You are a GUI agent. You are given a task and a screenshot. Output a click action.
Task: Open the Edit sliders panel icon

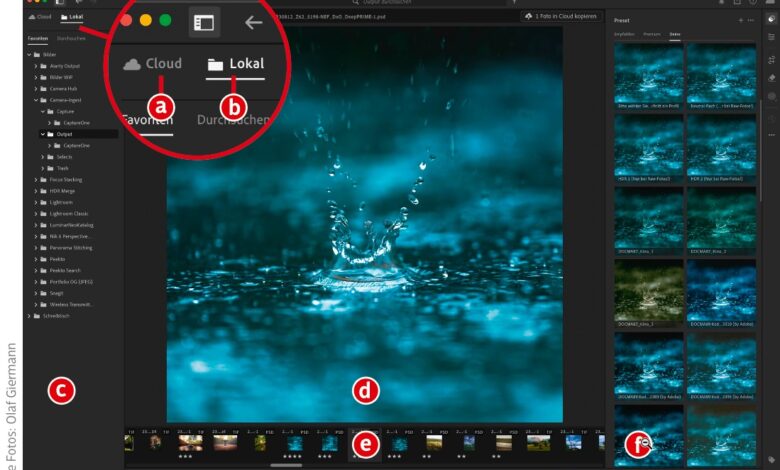(x=772, y=38)
